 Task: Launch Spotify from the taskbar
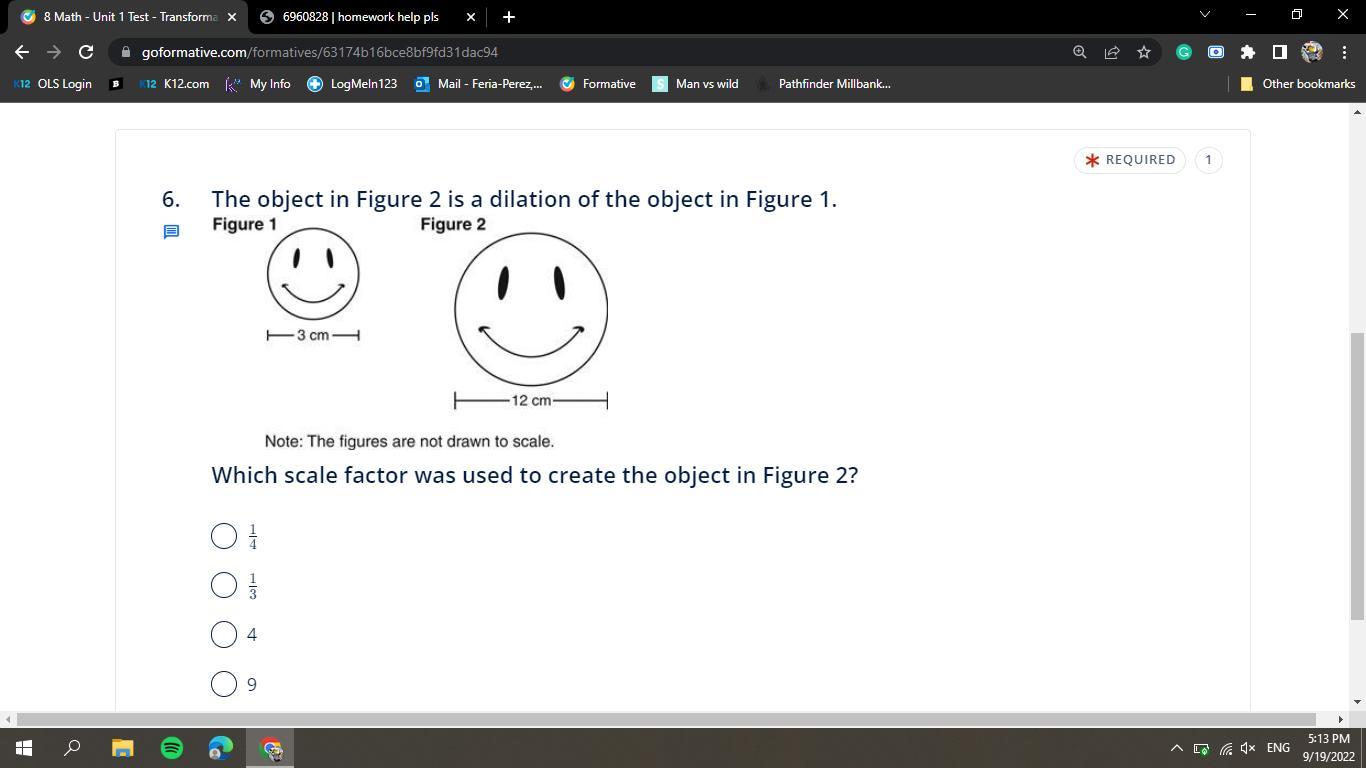click(x=172, y=748)
